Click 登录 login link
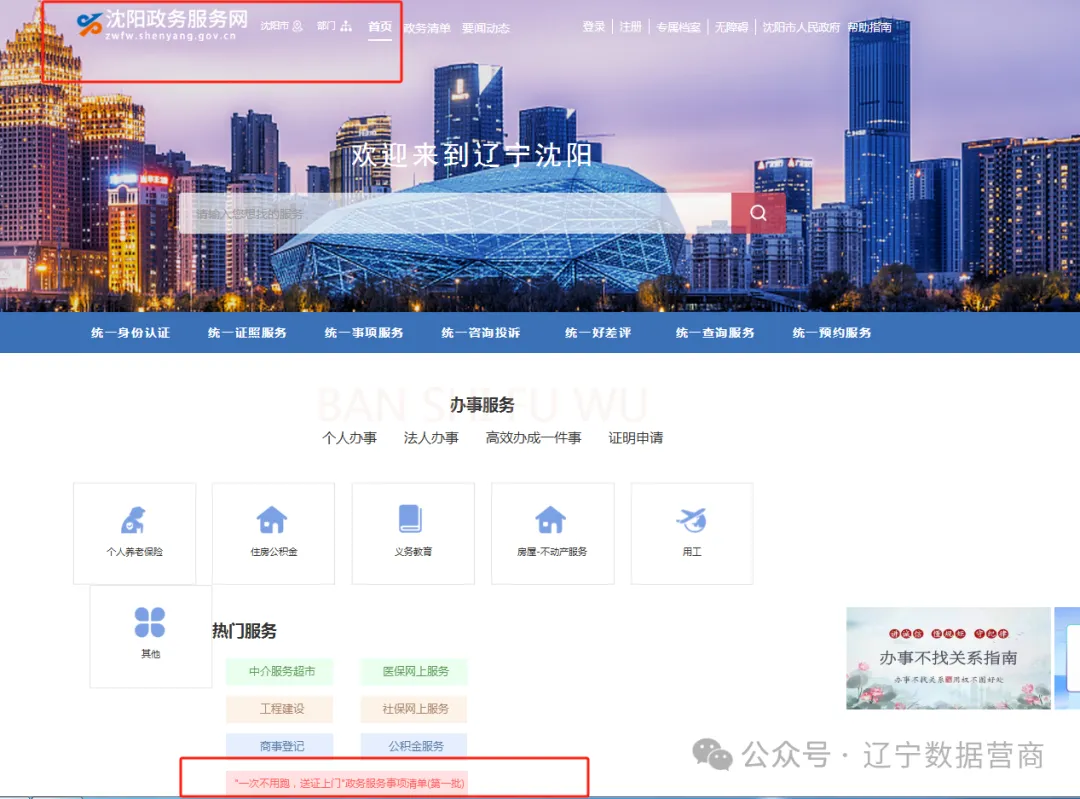Screen dimensions: 1080x799 point(594,27)
